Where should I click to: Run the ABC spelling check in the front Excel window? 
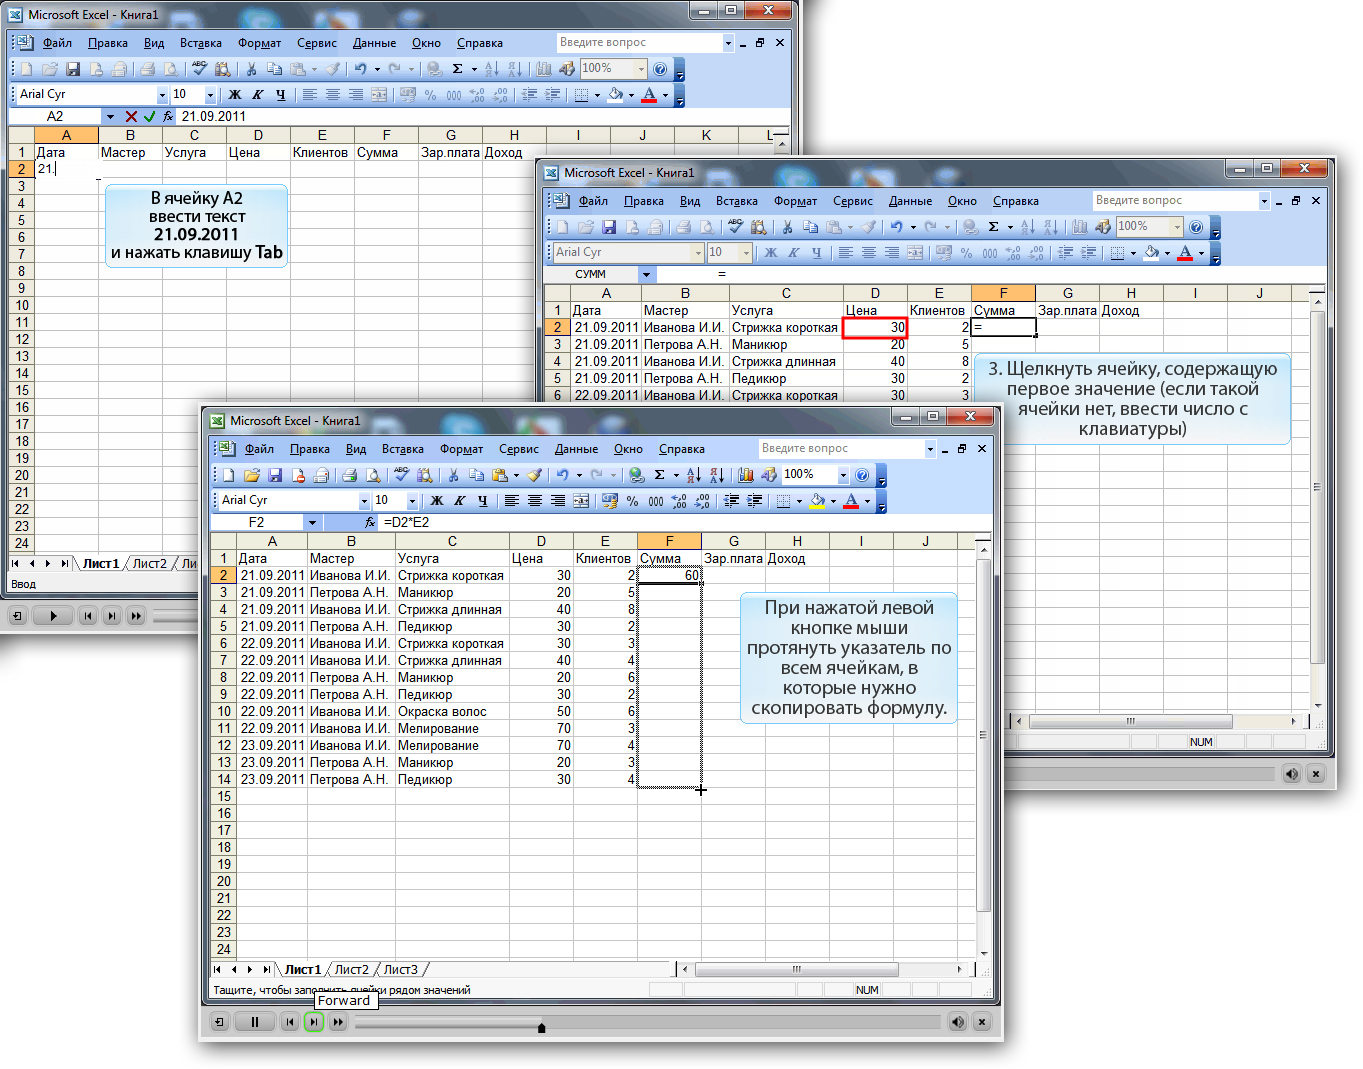[x=401, y=475]
